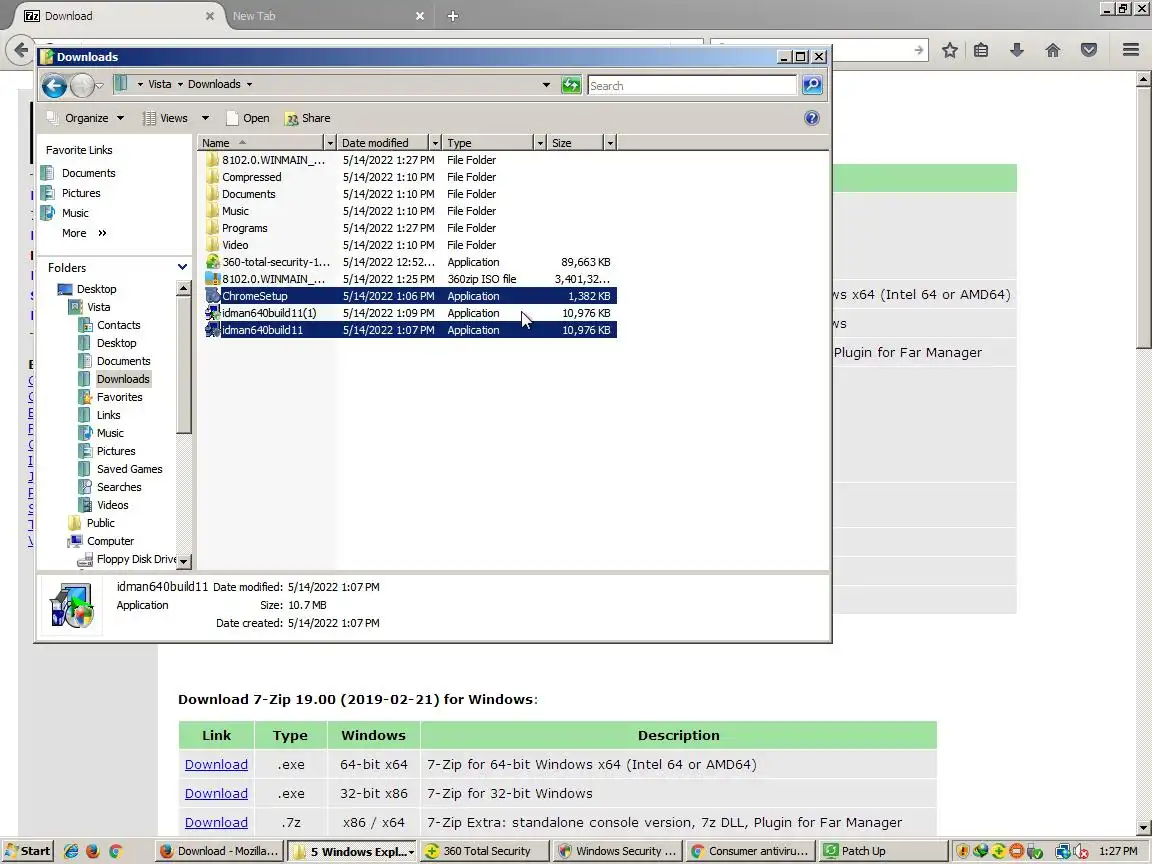1152x864 pixels.
Task: Open the recent pages dropdown arrow
Action: coord(100,86)
